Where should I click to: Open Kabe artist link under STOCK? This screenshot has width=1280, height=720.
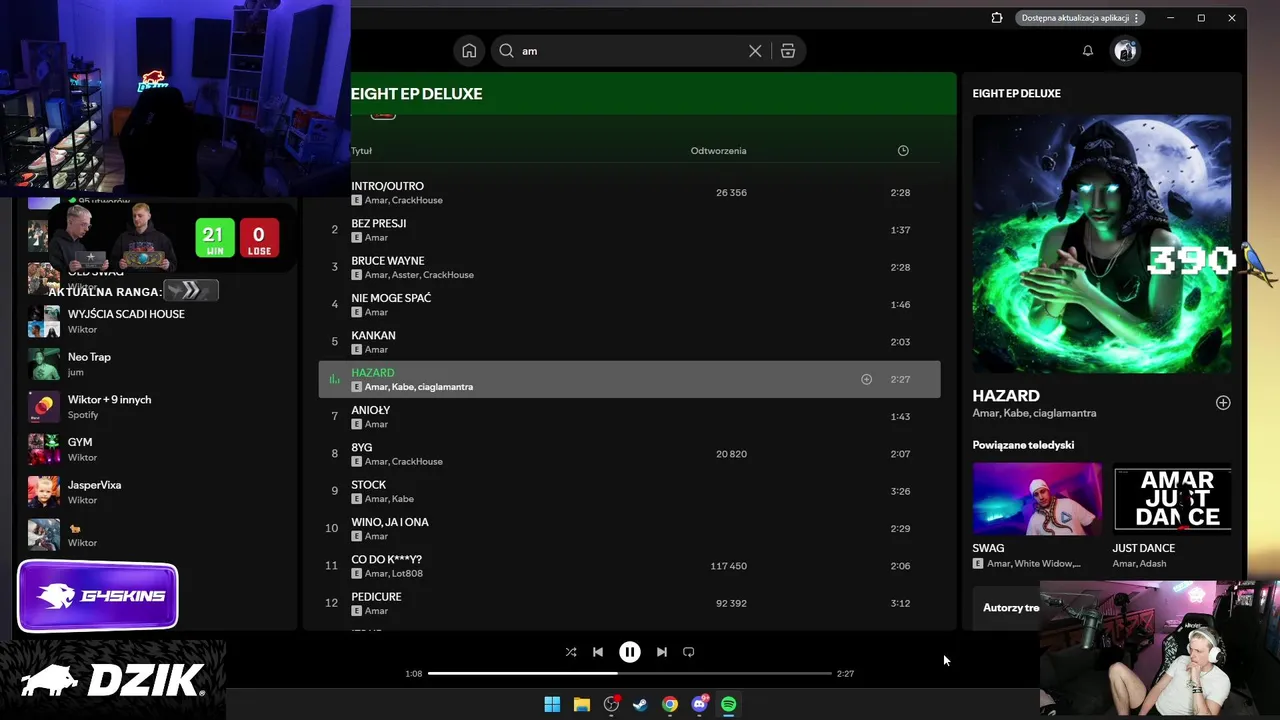pyautogui.click(x=403, y=499)
